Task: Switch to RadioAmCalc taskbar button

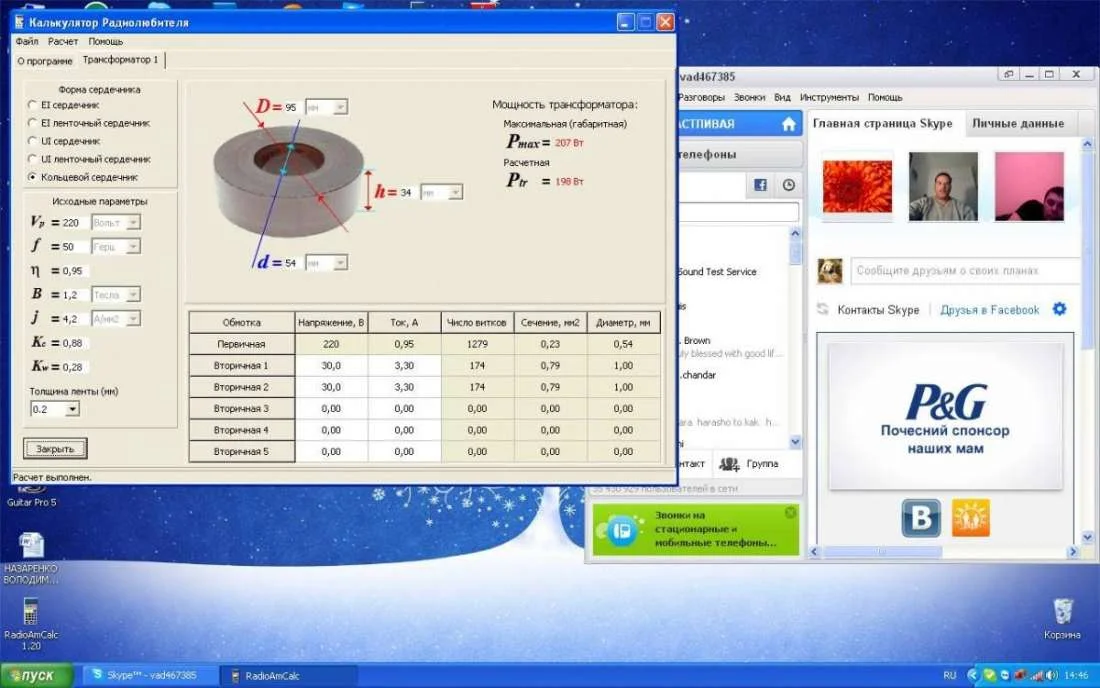Action: click(x=288, y=675)
